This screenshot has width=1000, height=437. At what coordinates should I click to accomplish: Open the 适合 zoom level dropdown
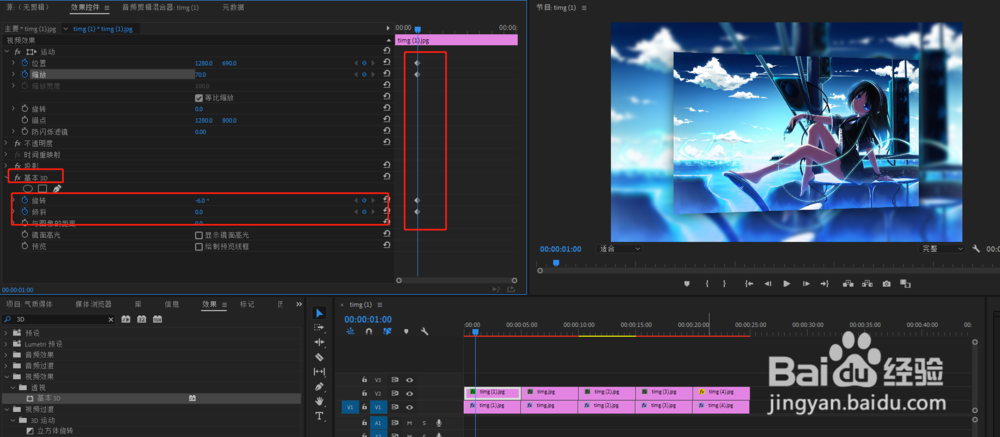point(619,249)
